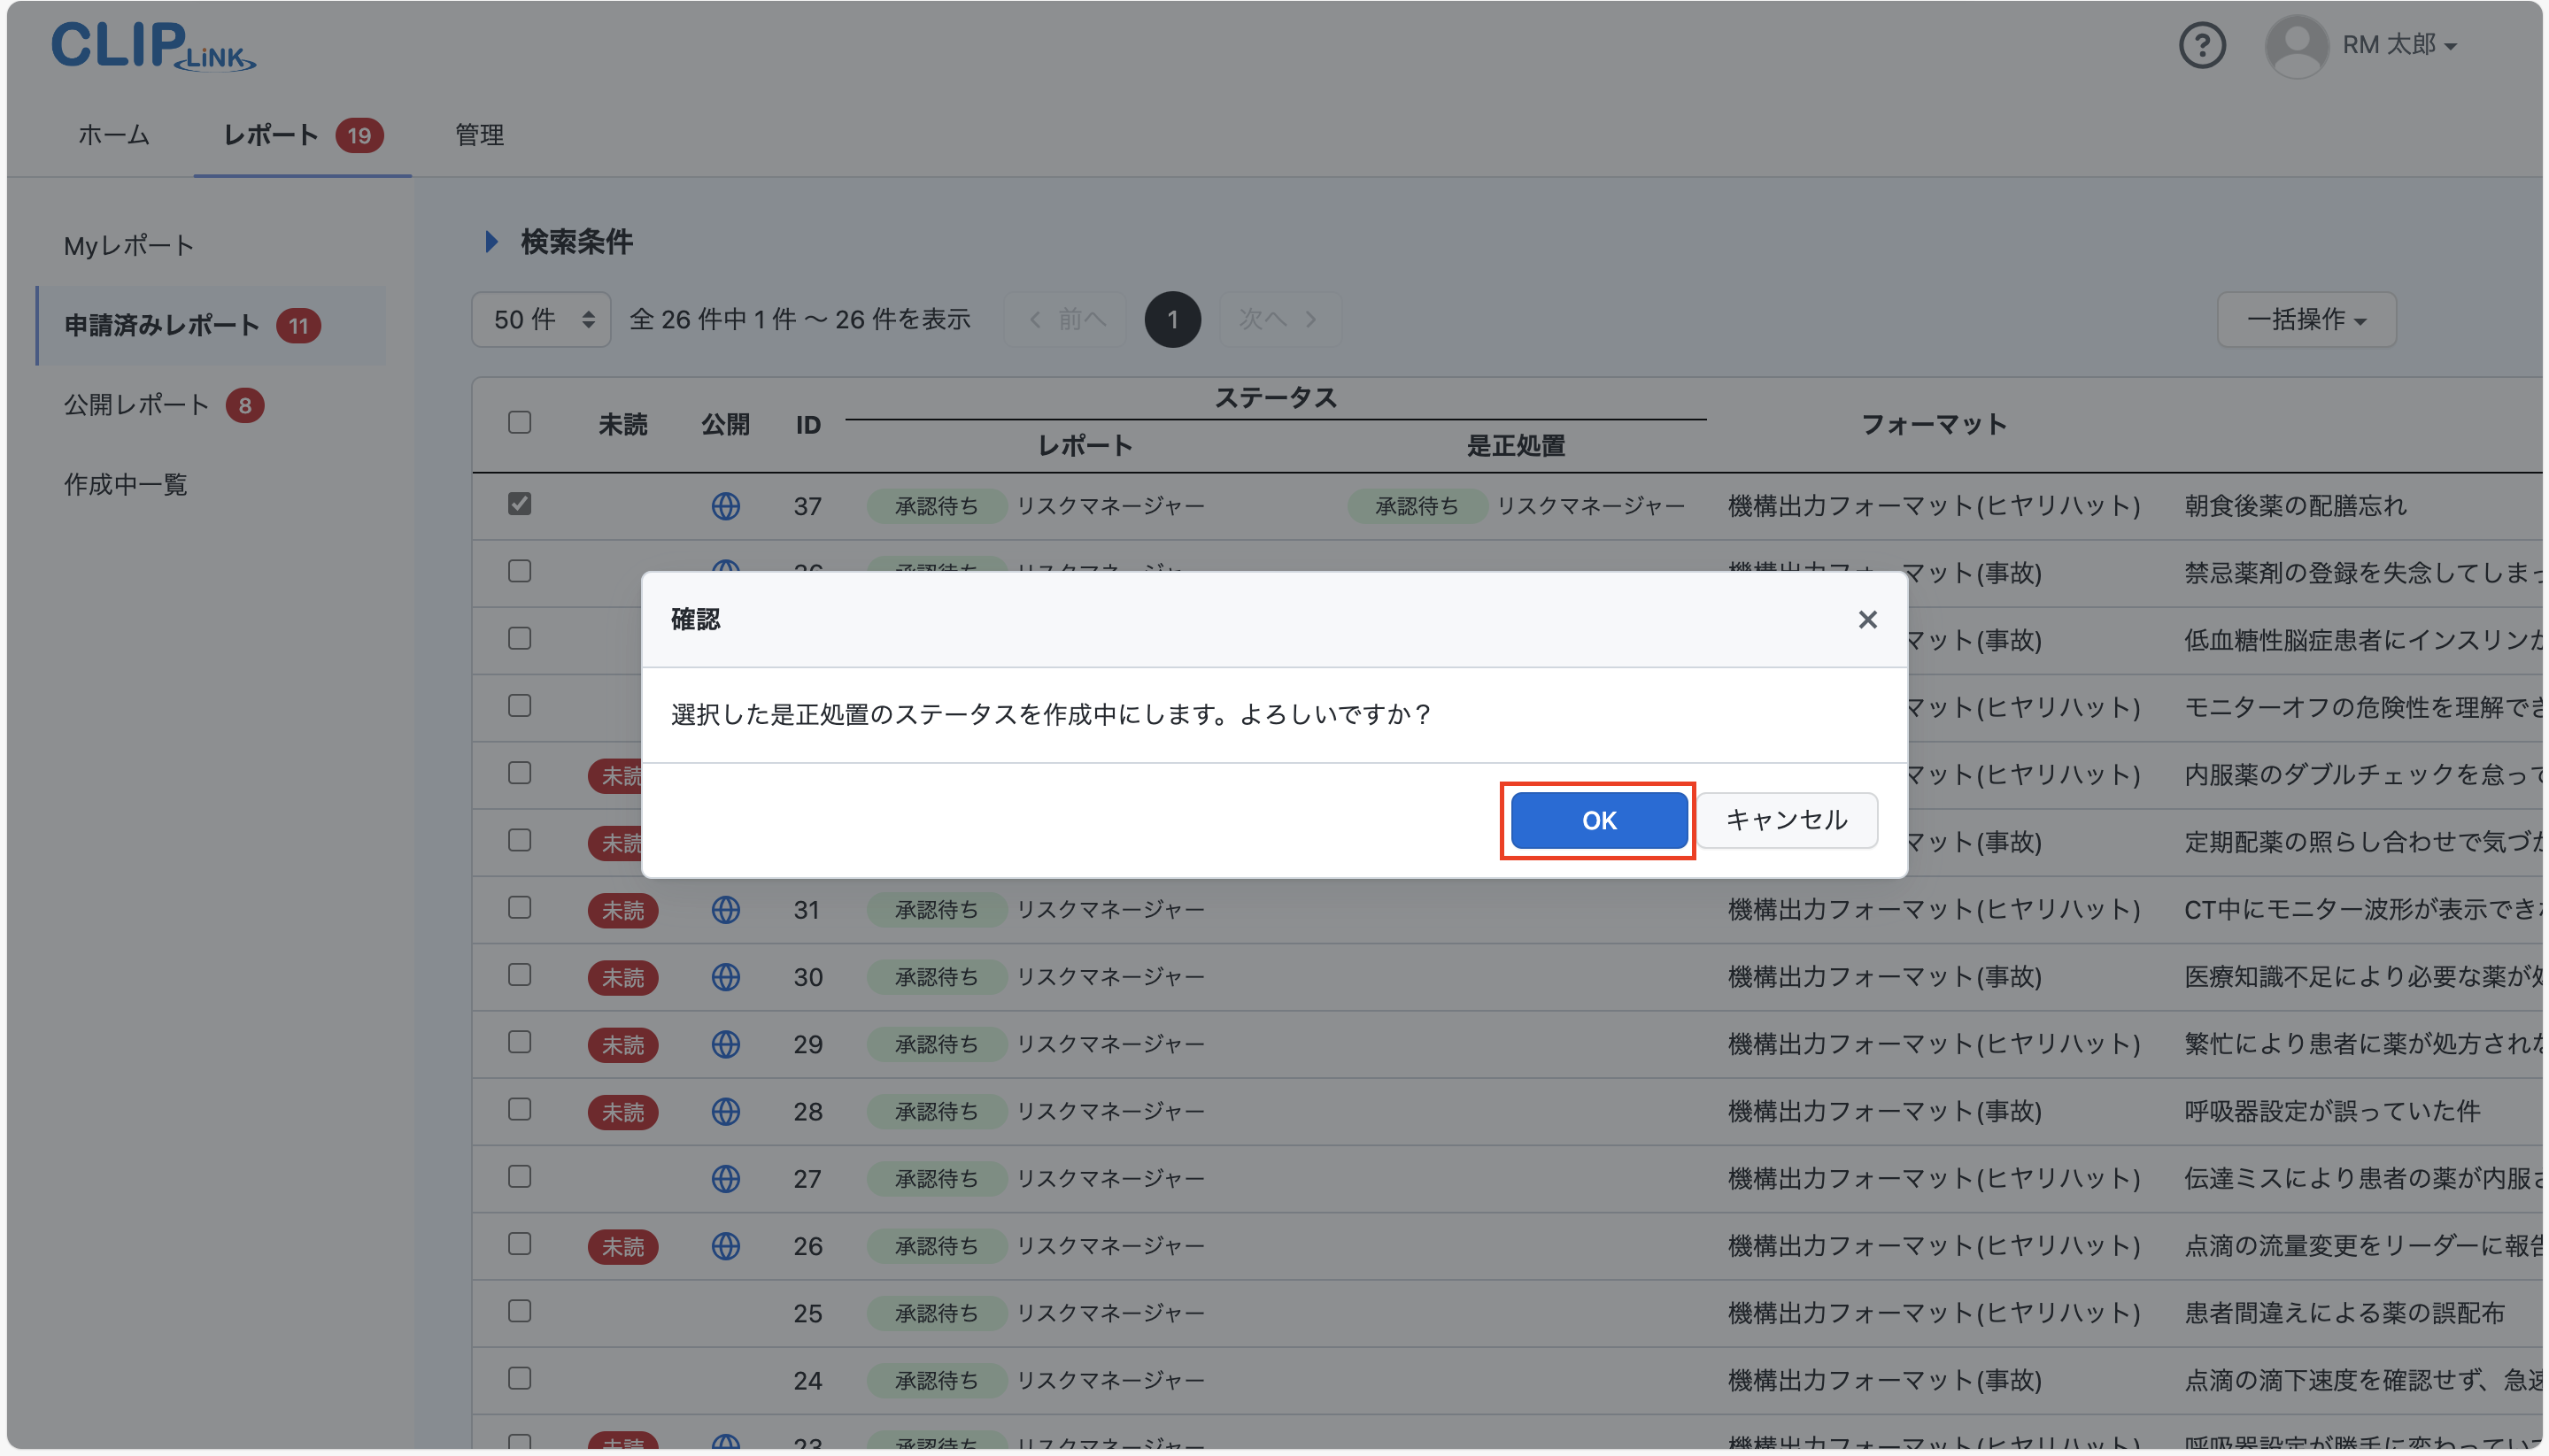Open the help question mark icon
2549x1456 pixels.
tap(2201, 45)
